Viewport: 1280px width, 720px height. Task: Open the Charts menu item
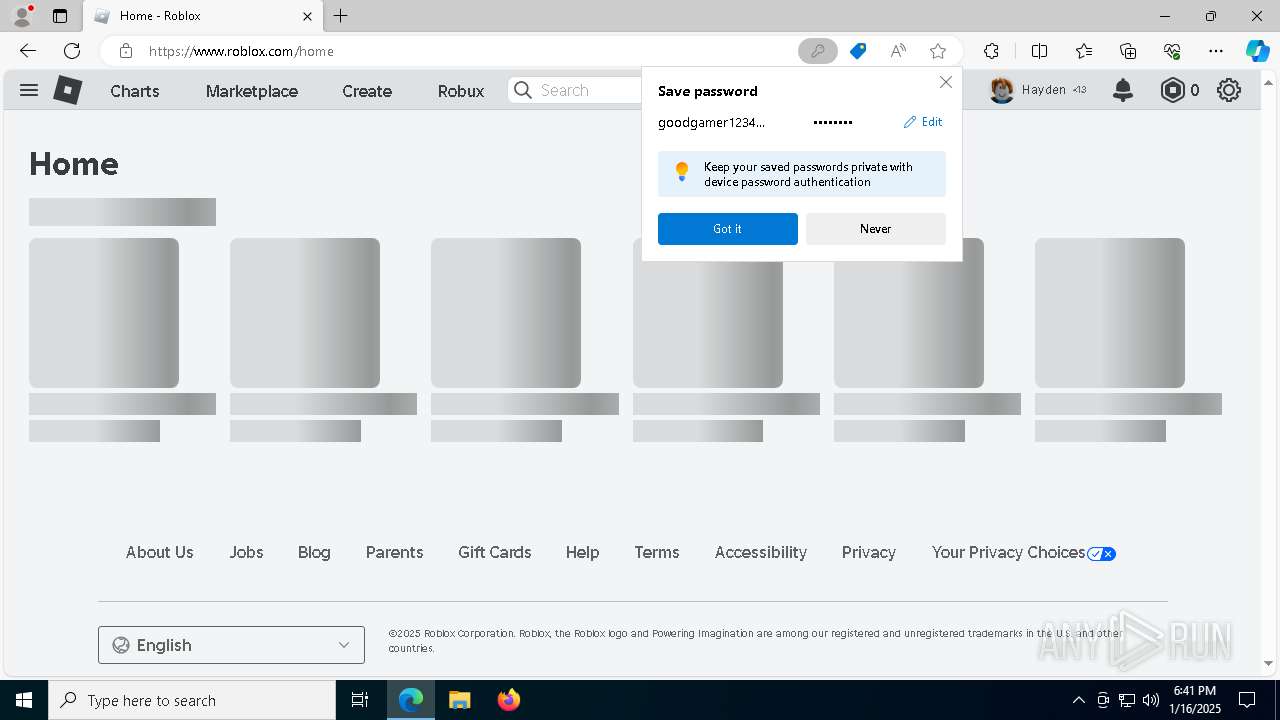click(135, 91)
